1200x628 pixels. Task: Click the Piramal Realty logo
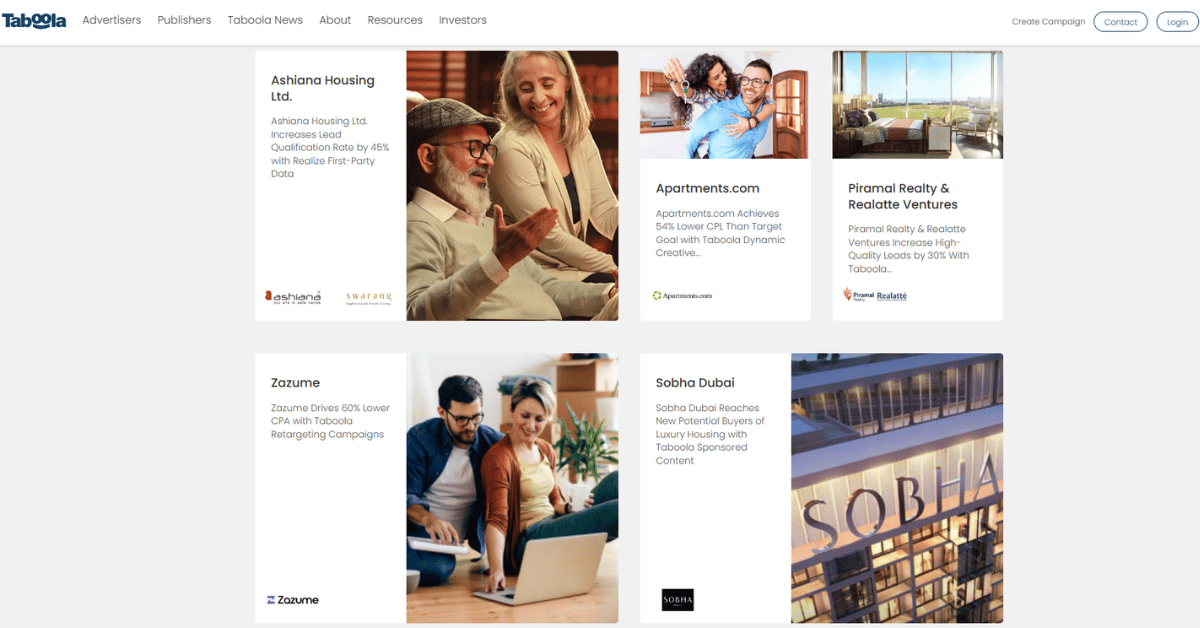858,295
